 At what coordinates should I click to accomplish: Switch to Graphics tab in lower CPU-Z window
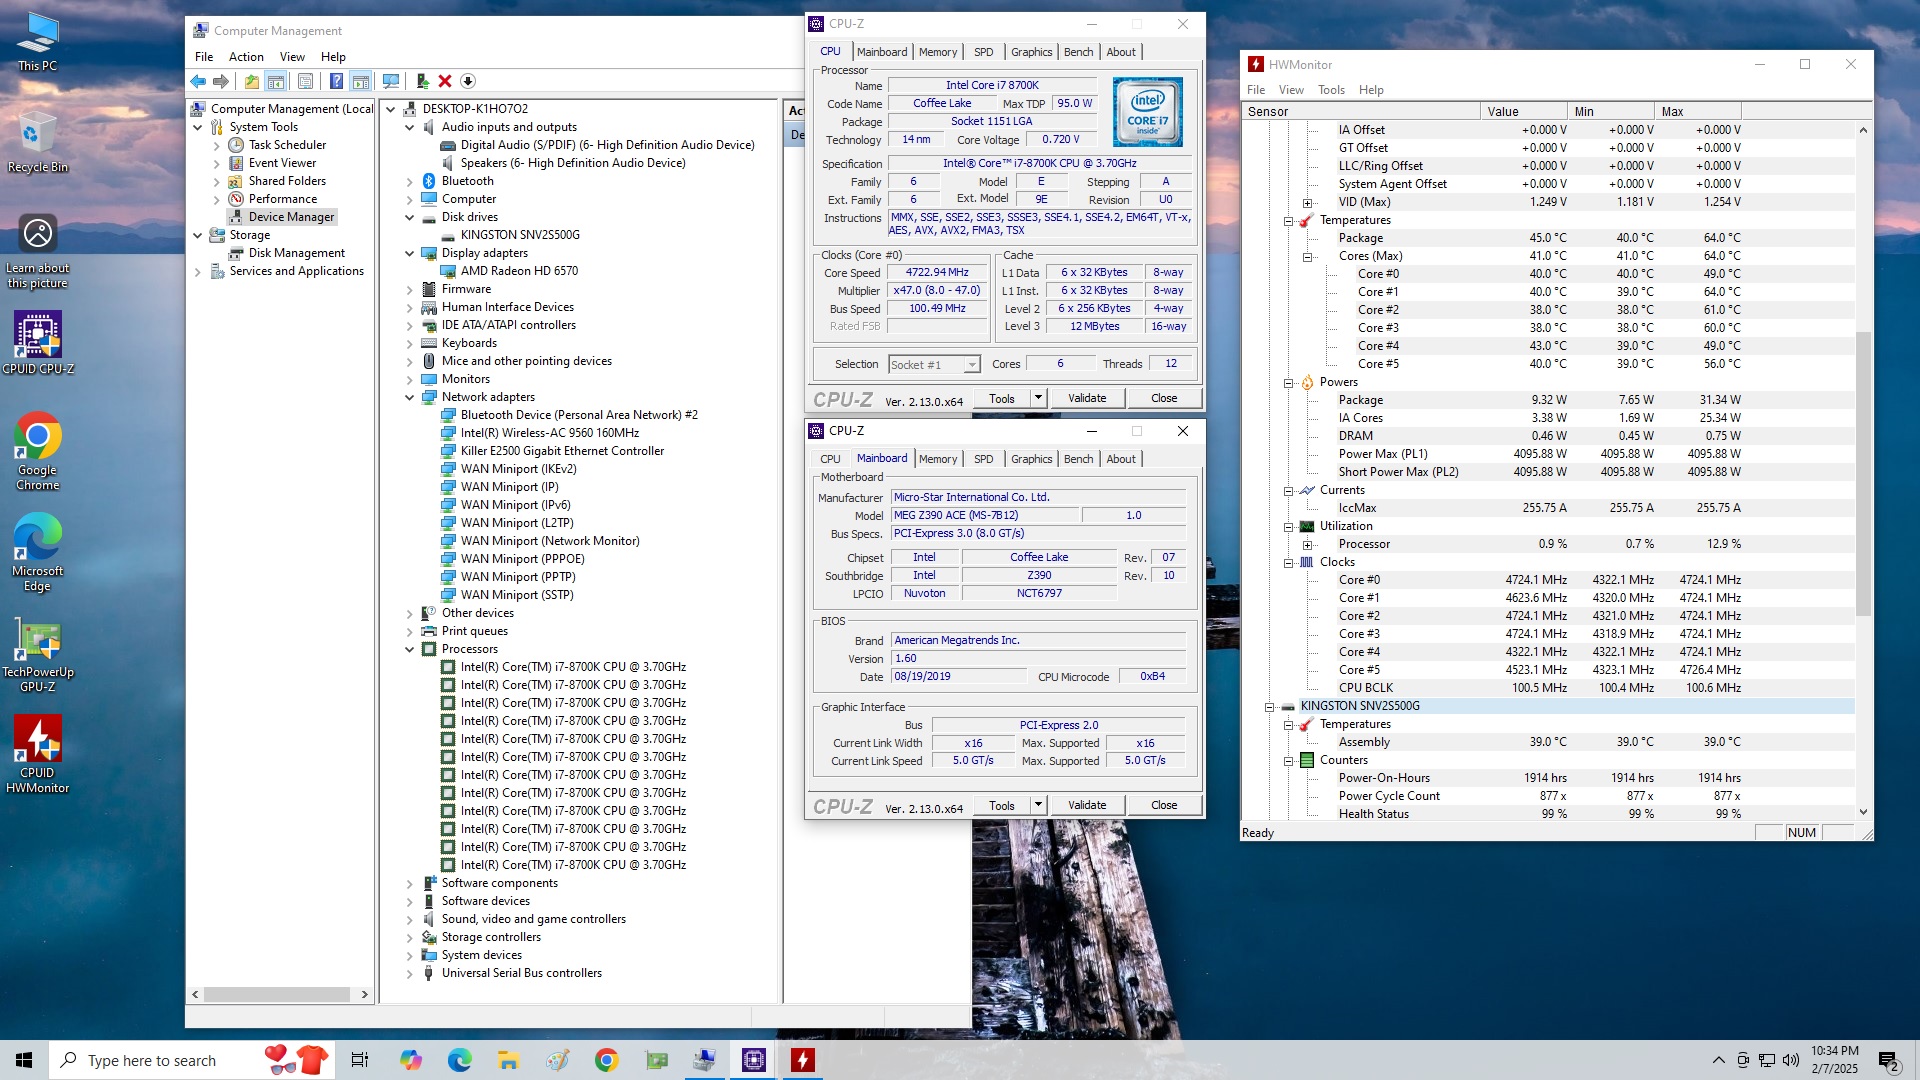pos(1031,459)
